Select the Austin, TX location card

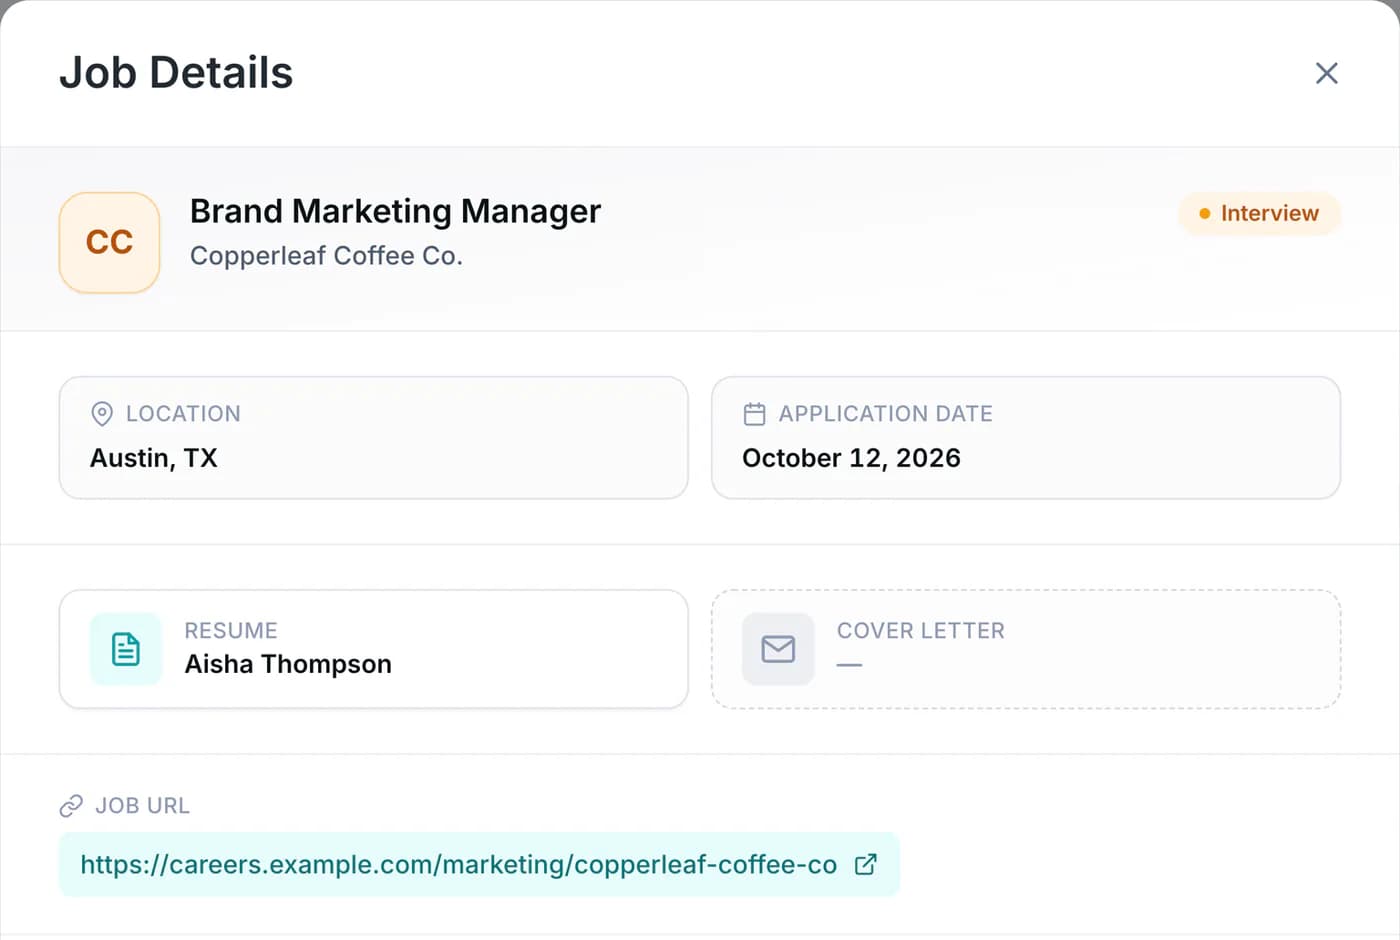click(x=374, y=438)
